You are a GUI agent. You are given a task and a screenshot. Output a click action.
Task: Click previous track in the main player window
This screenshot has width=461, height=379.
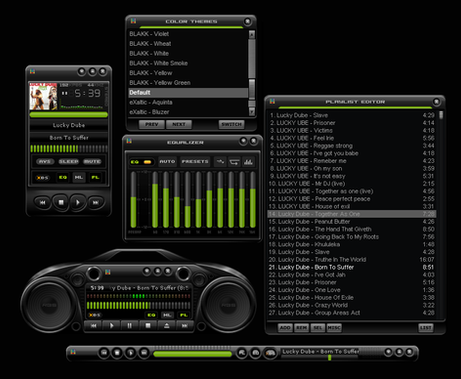(x=42, y=202)
